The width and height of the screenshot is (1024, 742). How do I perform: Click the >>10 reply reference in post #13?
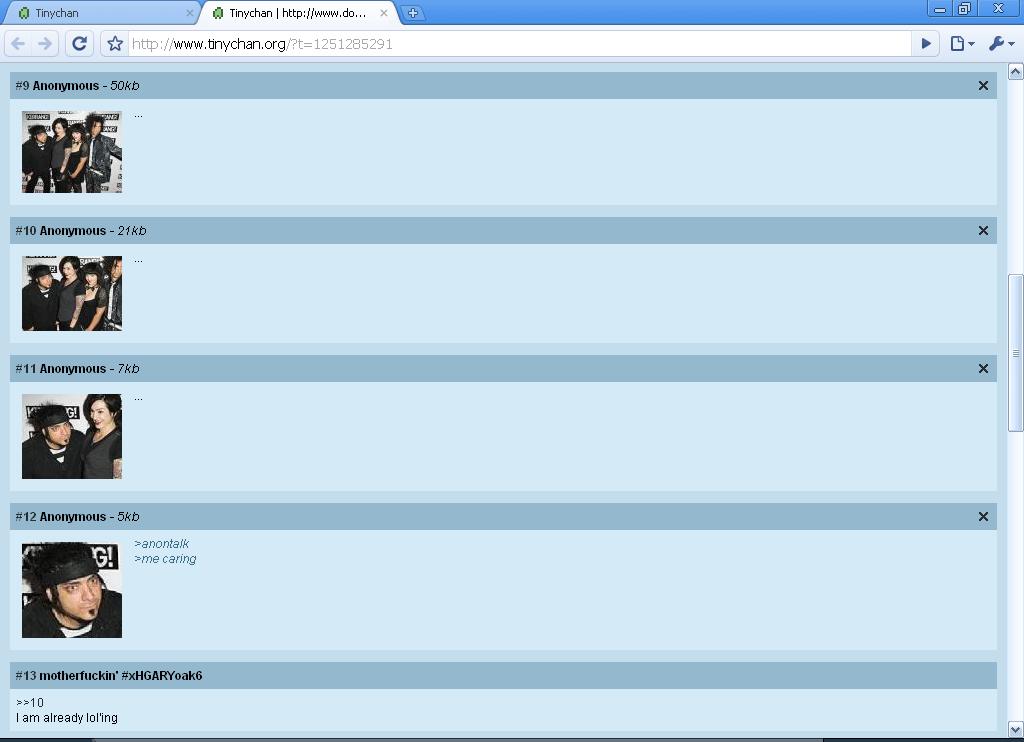click(x=30, y=703)
